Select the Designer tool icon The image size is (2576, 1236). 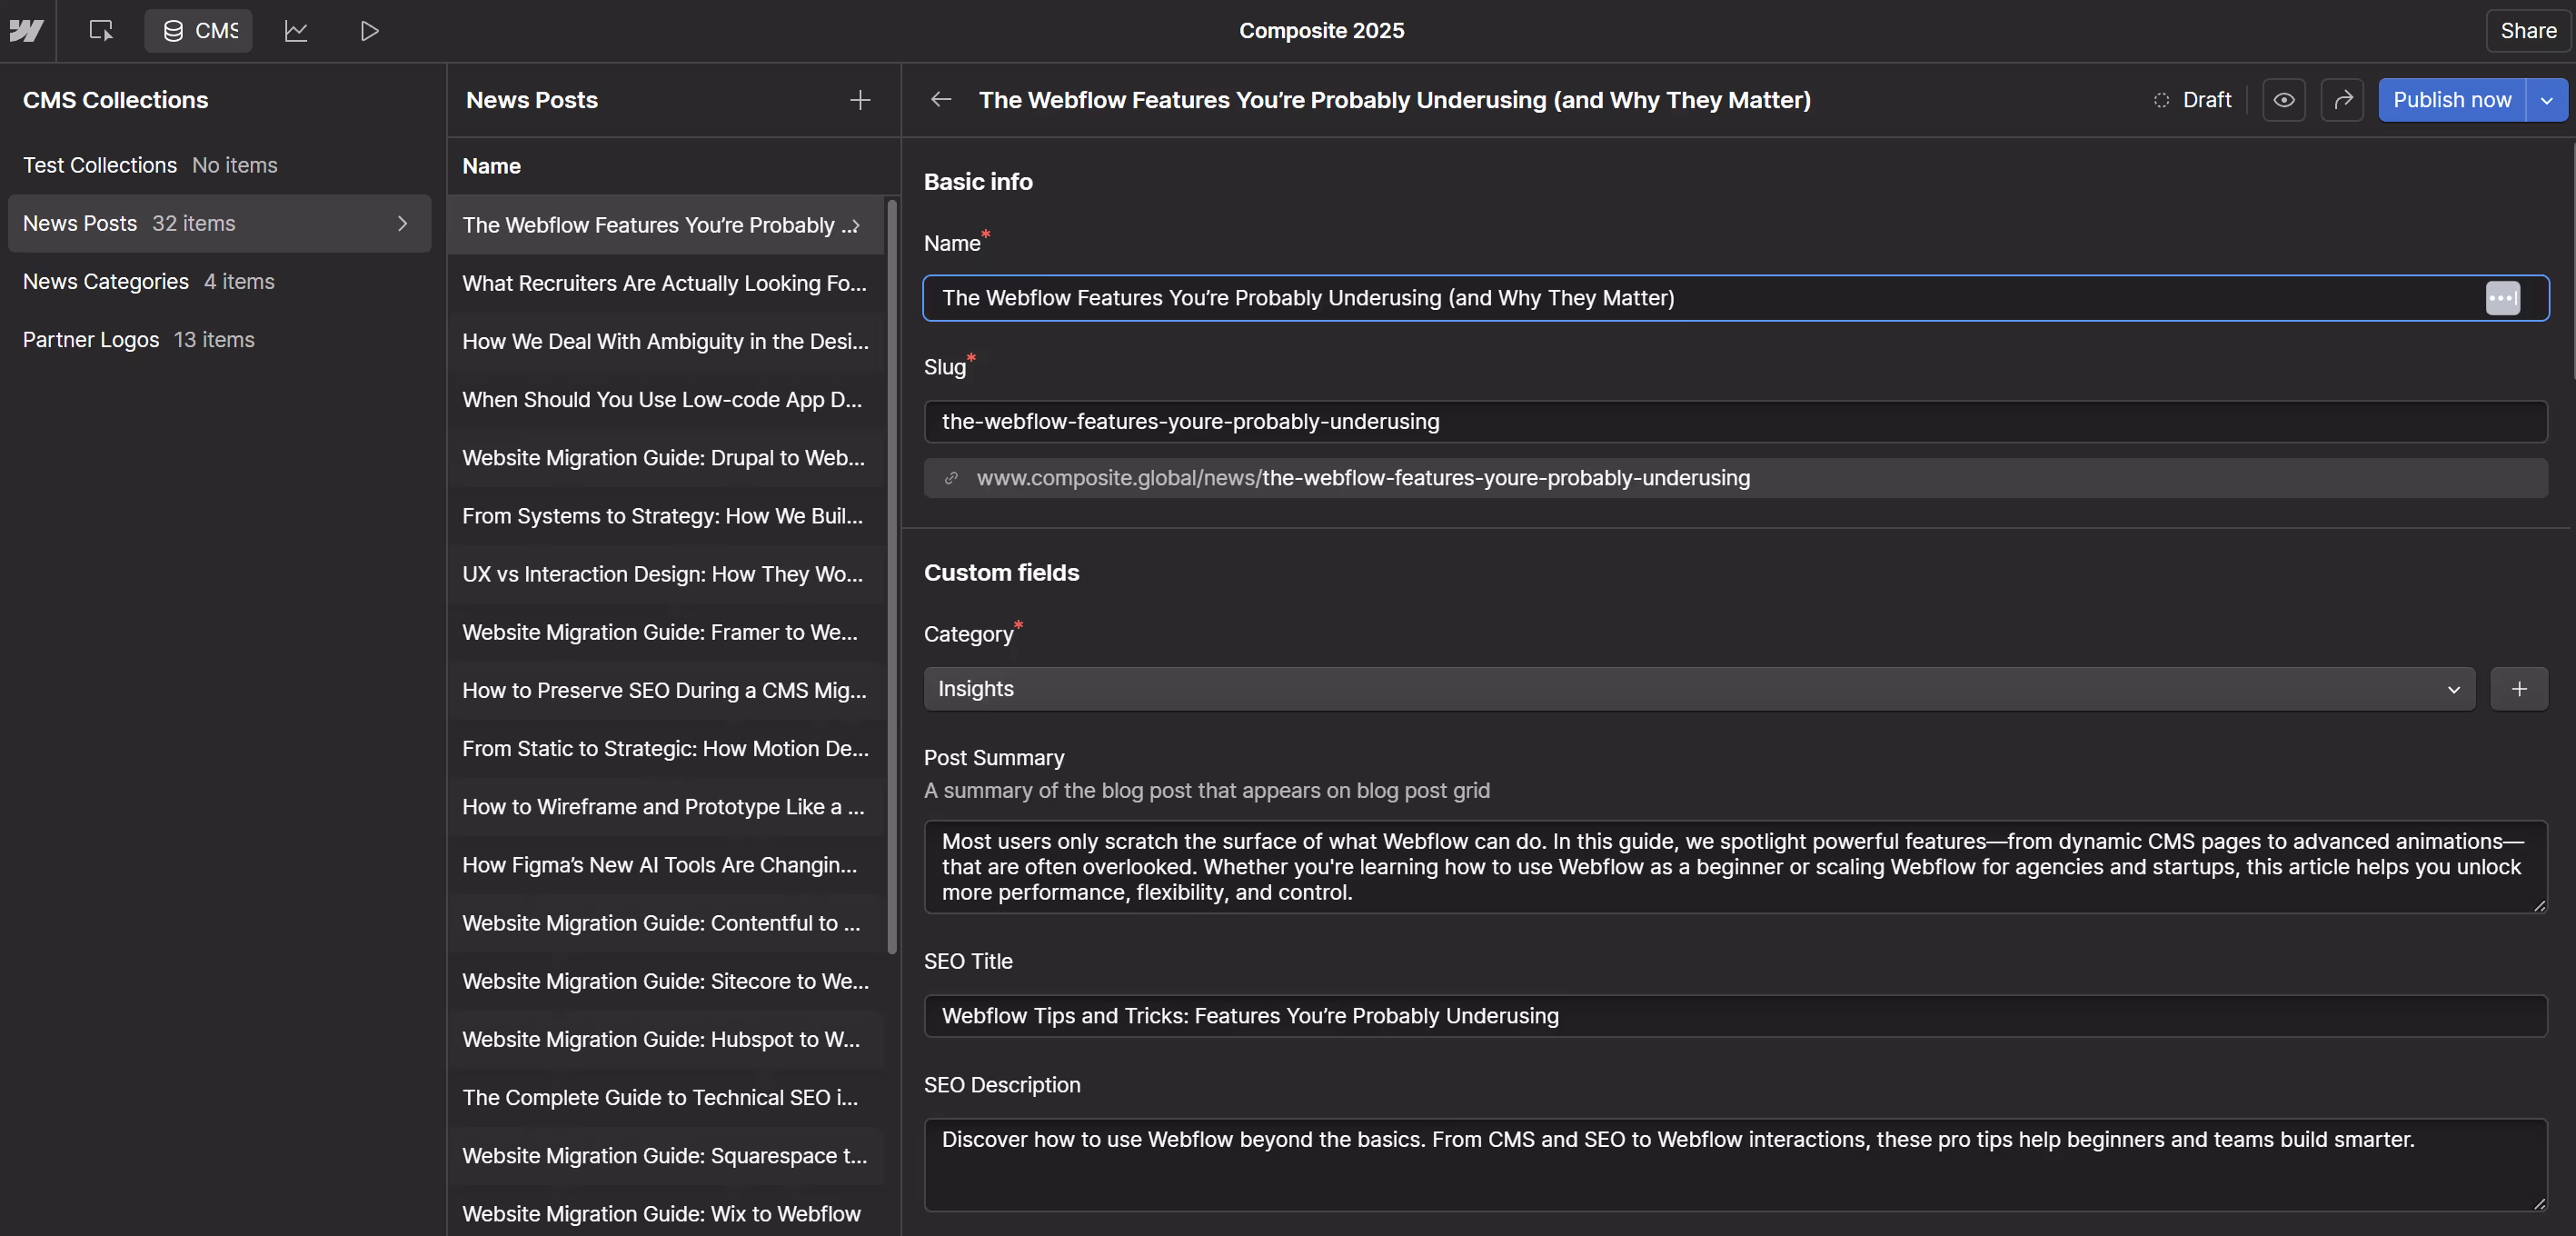coord(100,30)
